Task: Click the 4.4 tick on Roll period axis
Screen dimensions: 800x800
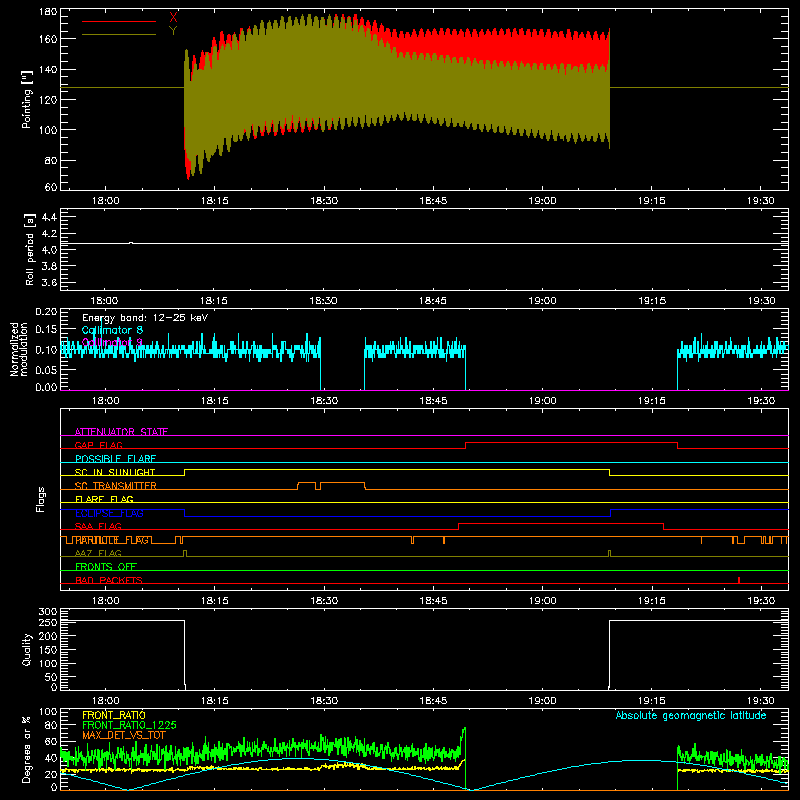Action: point(49,217)
